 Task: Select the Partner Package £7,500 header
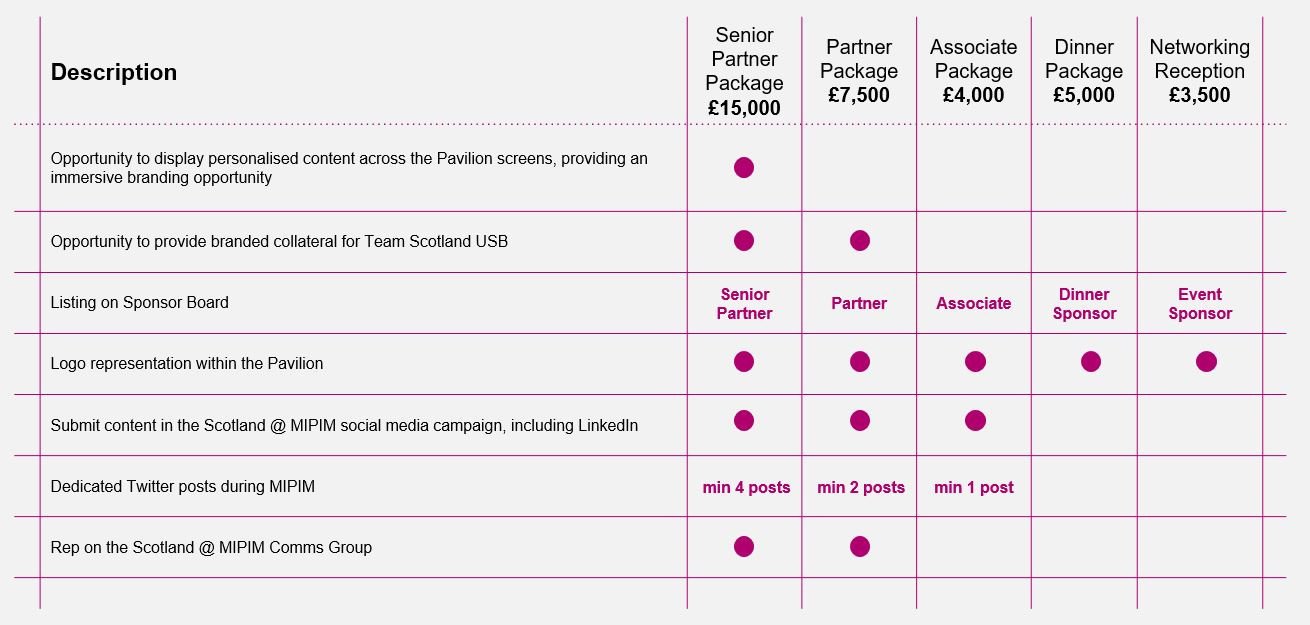859,72
